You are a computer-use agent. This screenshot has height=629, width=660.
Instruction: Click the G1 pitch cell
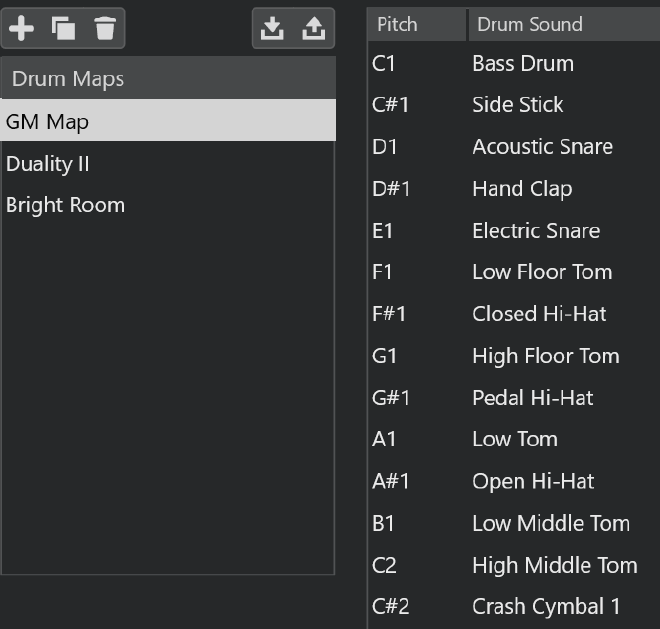(384, 356)
